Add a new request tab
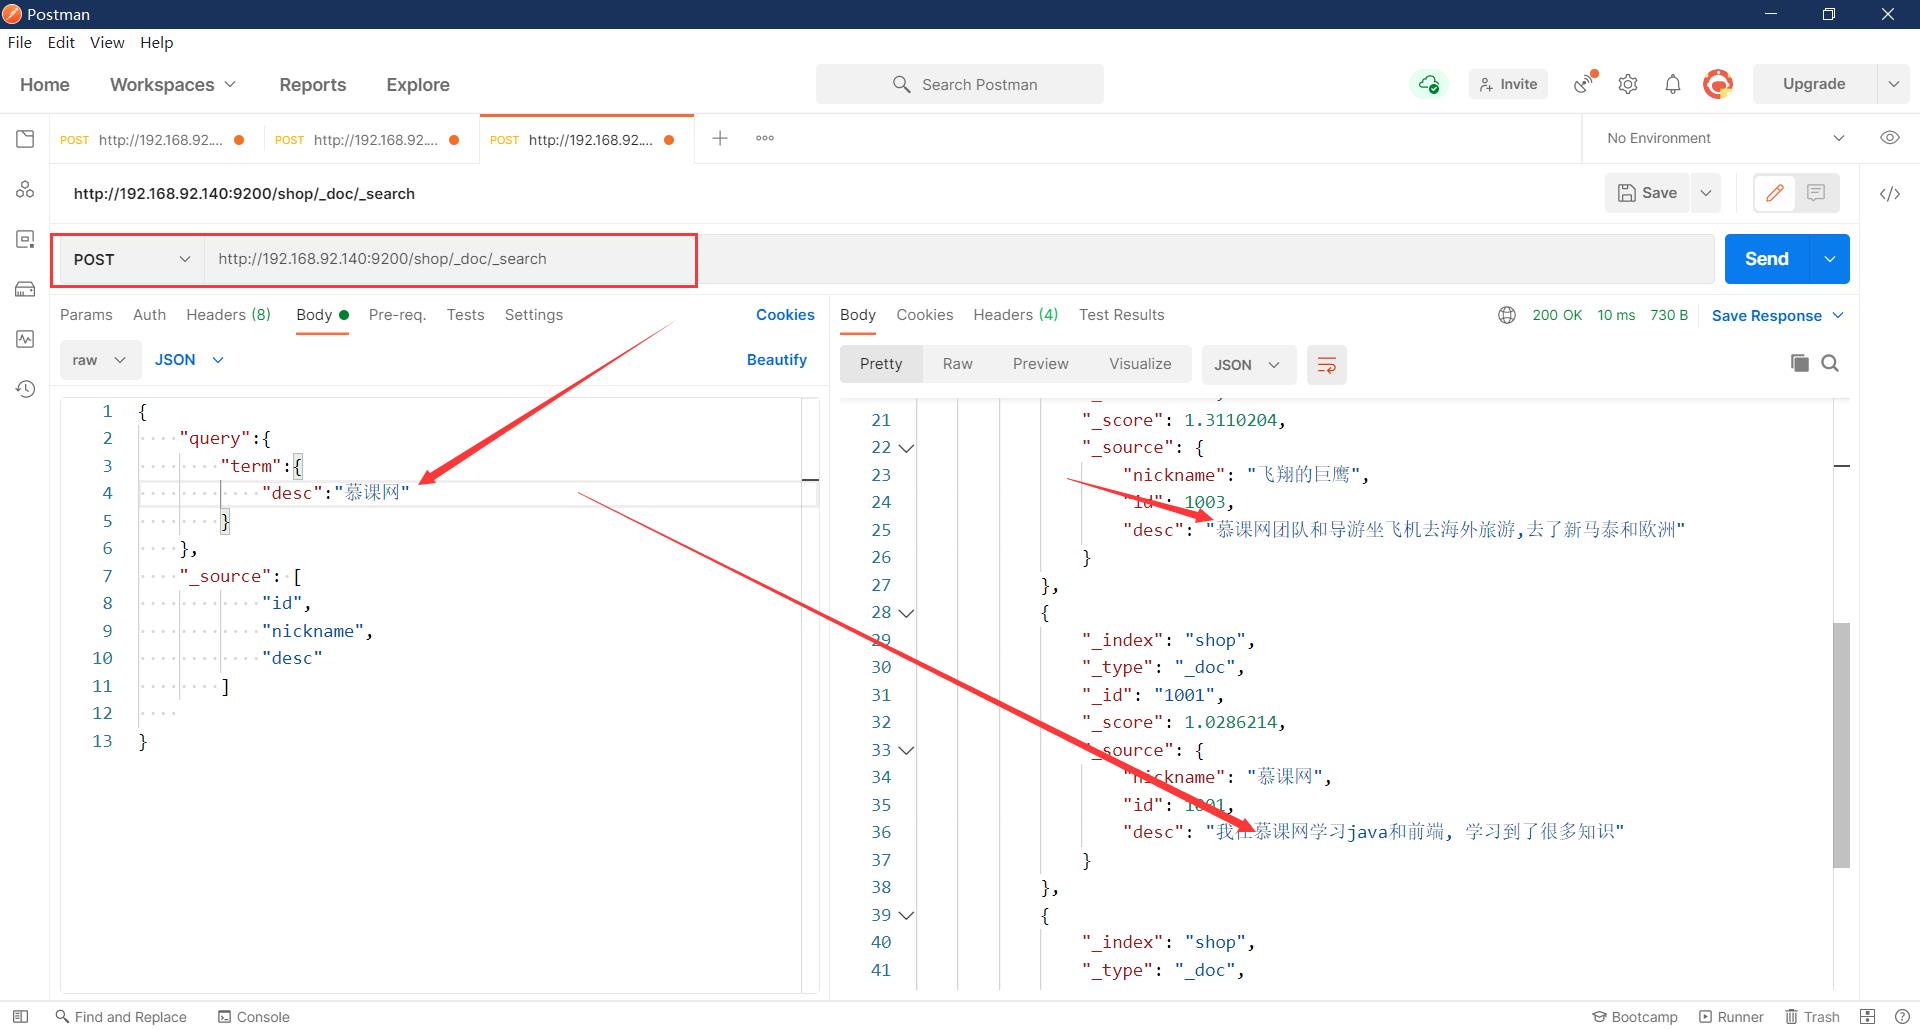 click(720, 138)
